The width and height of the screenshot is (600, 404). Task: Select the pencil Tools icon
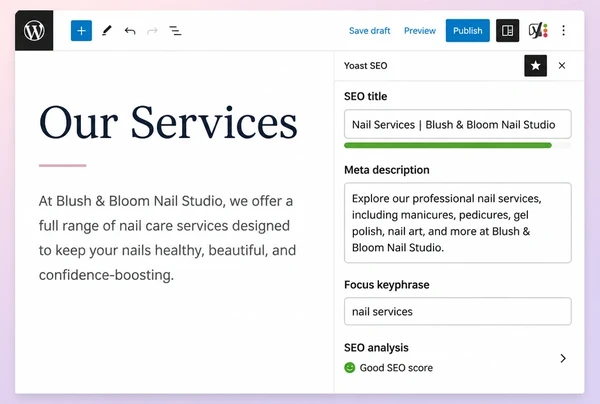click(x=107, y=31)
